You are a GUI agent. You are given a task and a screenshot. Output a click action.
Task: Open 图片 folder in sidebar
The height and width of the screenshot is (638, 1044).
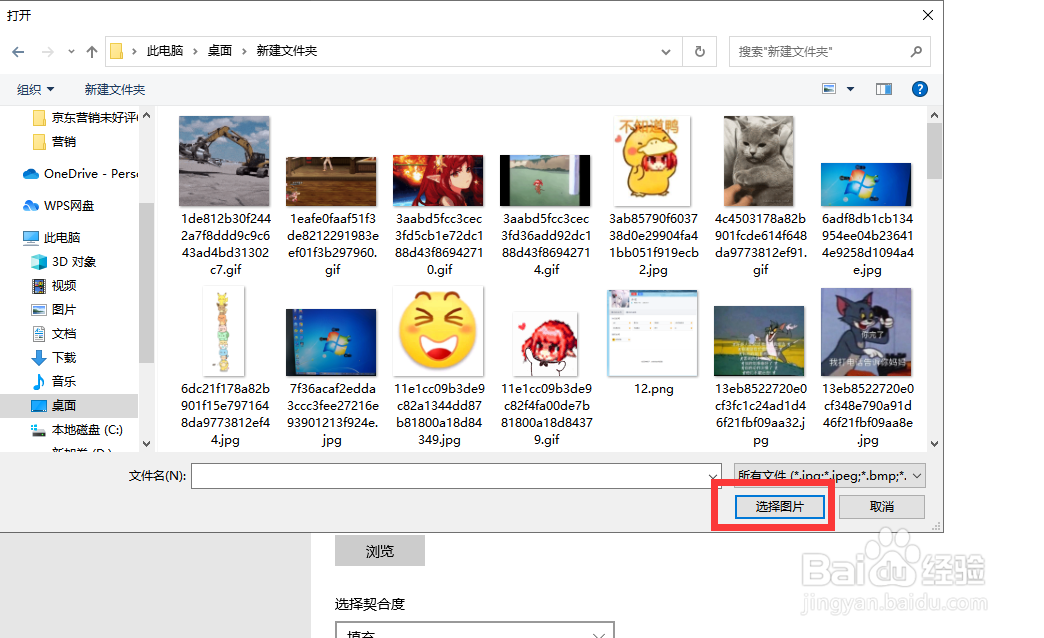tap(54, 310)
